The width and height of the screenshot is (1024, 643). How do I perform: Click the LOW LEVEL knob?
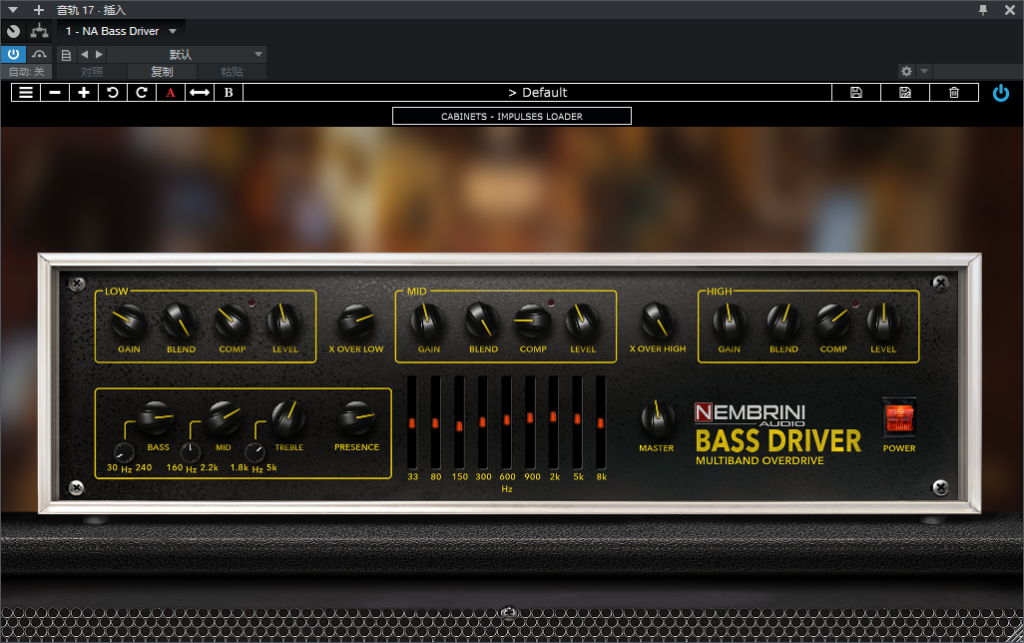[x=285, y=321]
